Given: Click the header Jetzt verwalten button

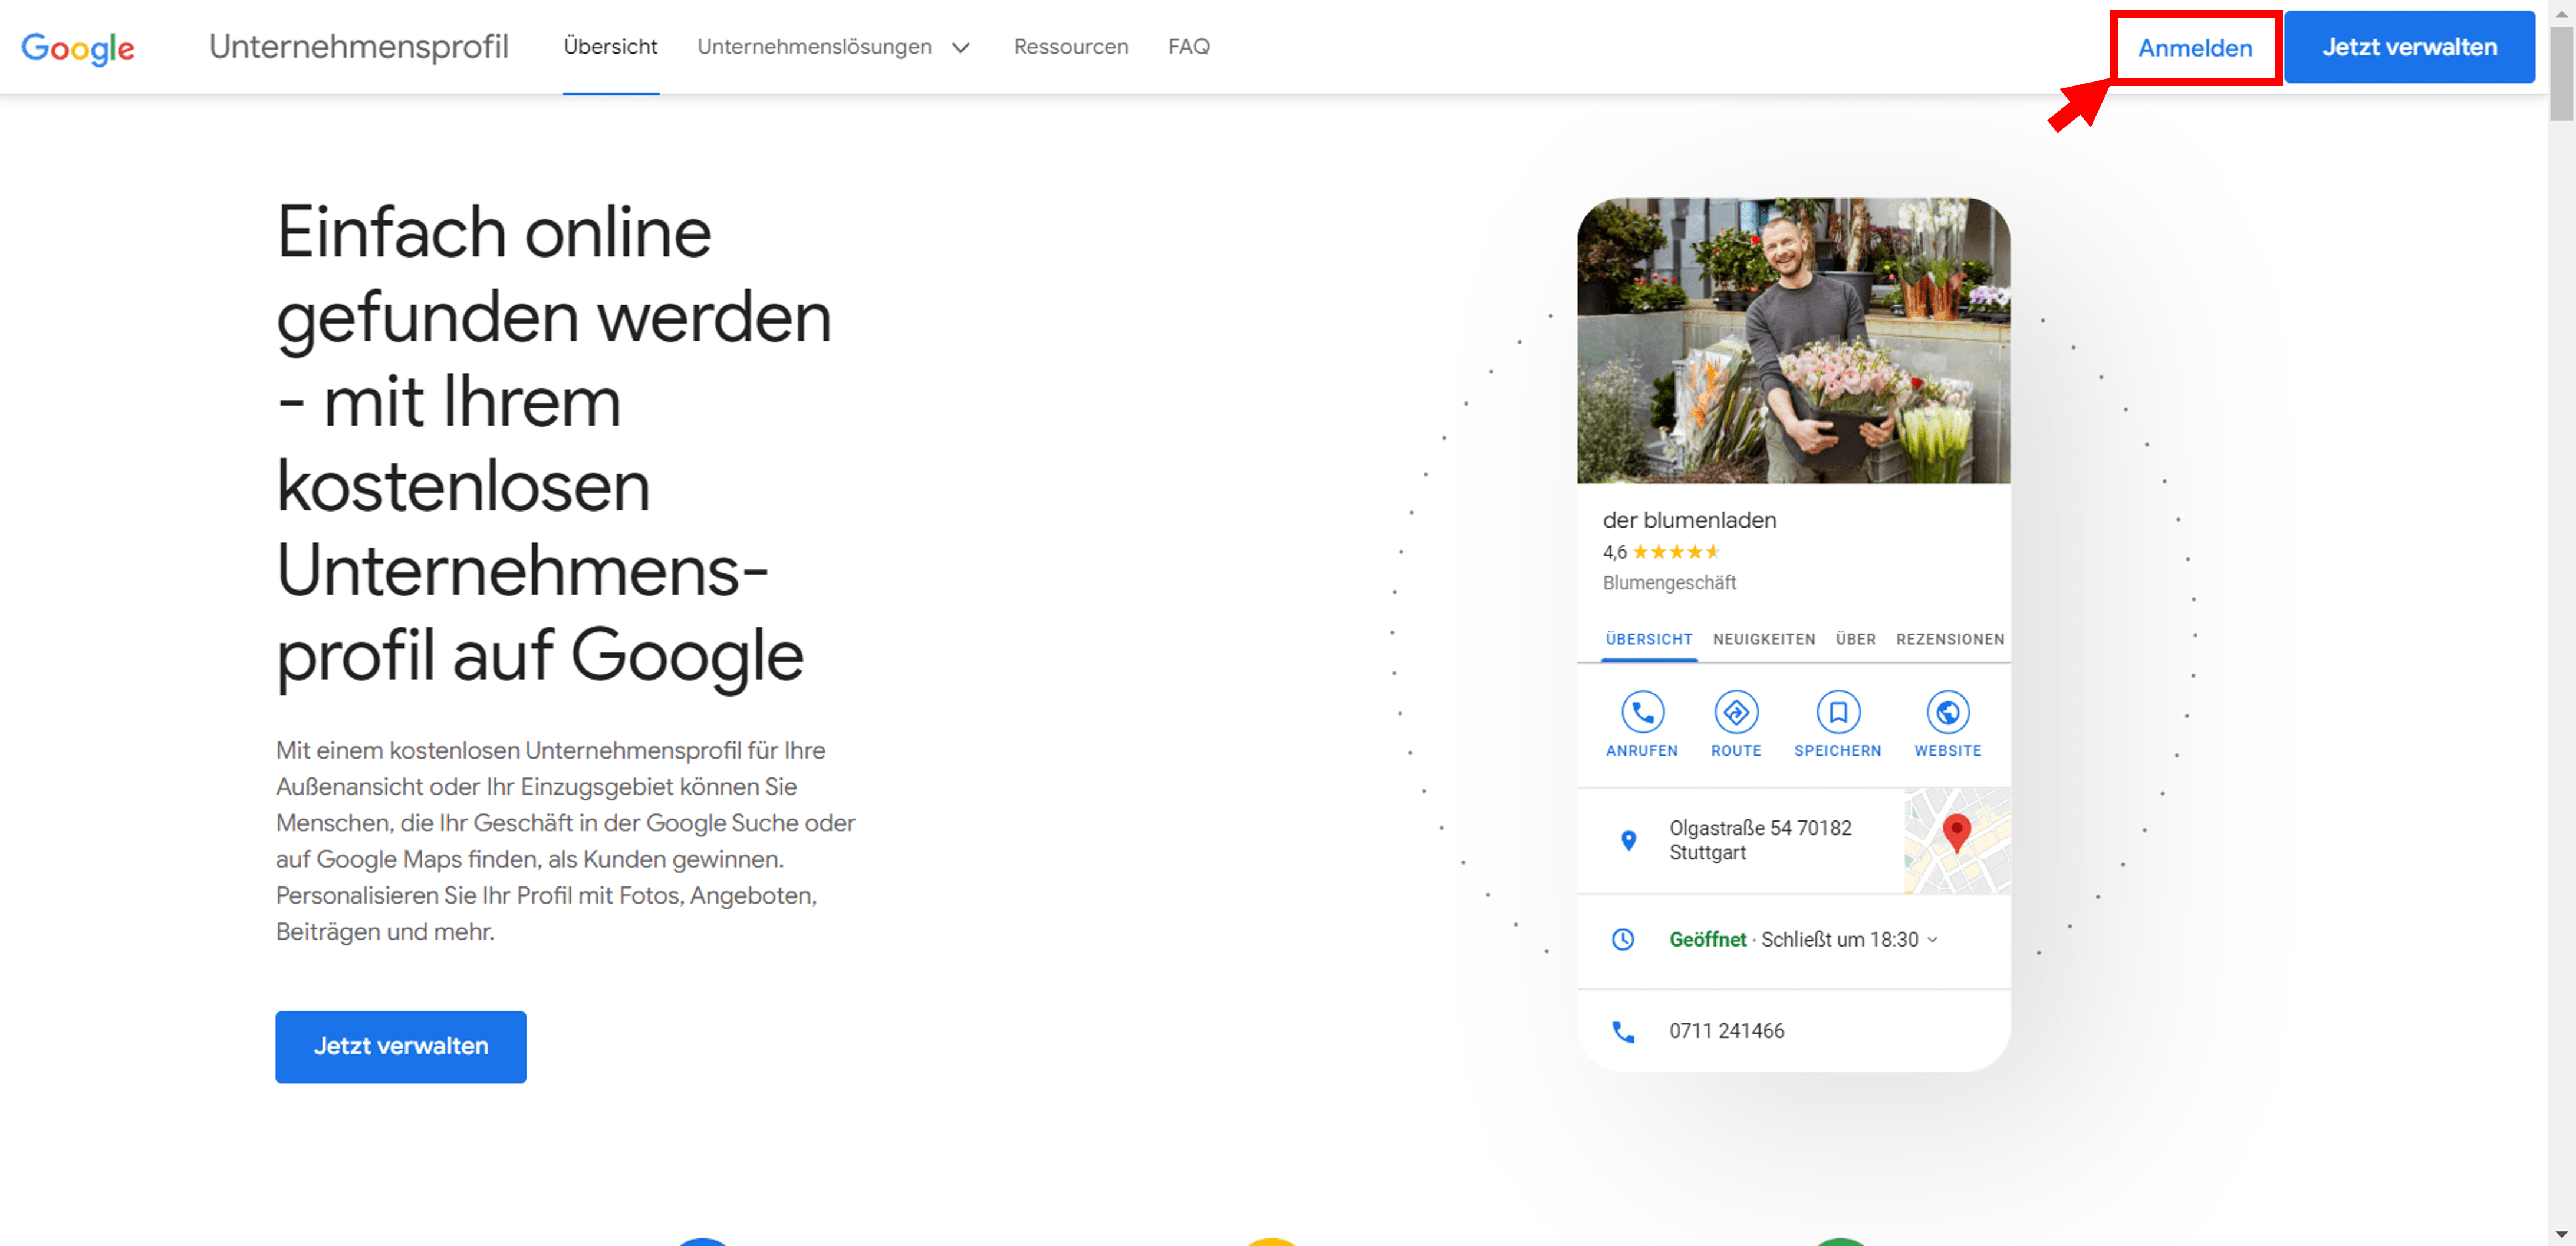Looking at the screenshot, I should [x=2408, y=47].
